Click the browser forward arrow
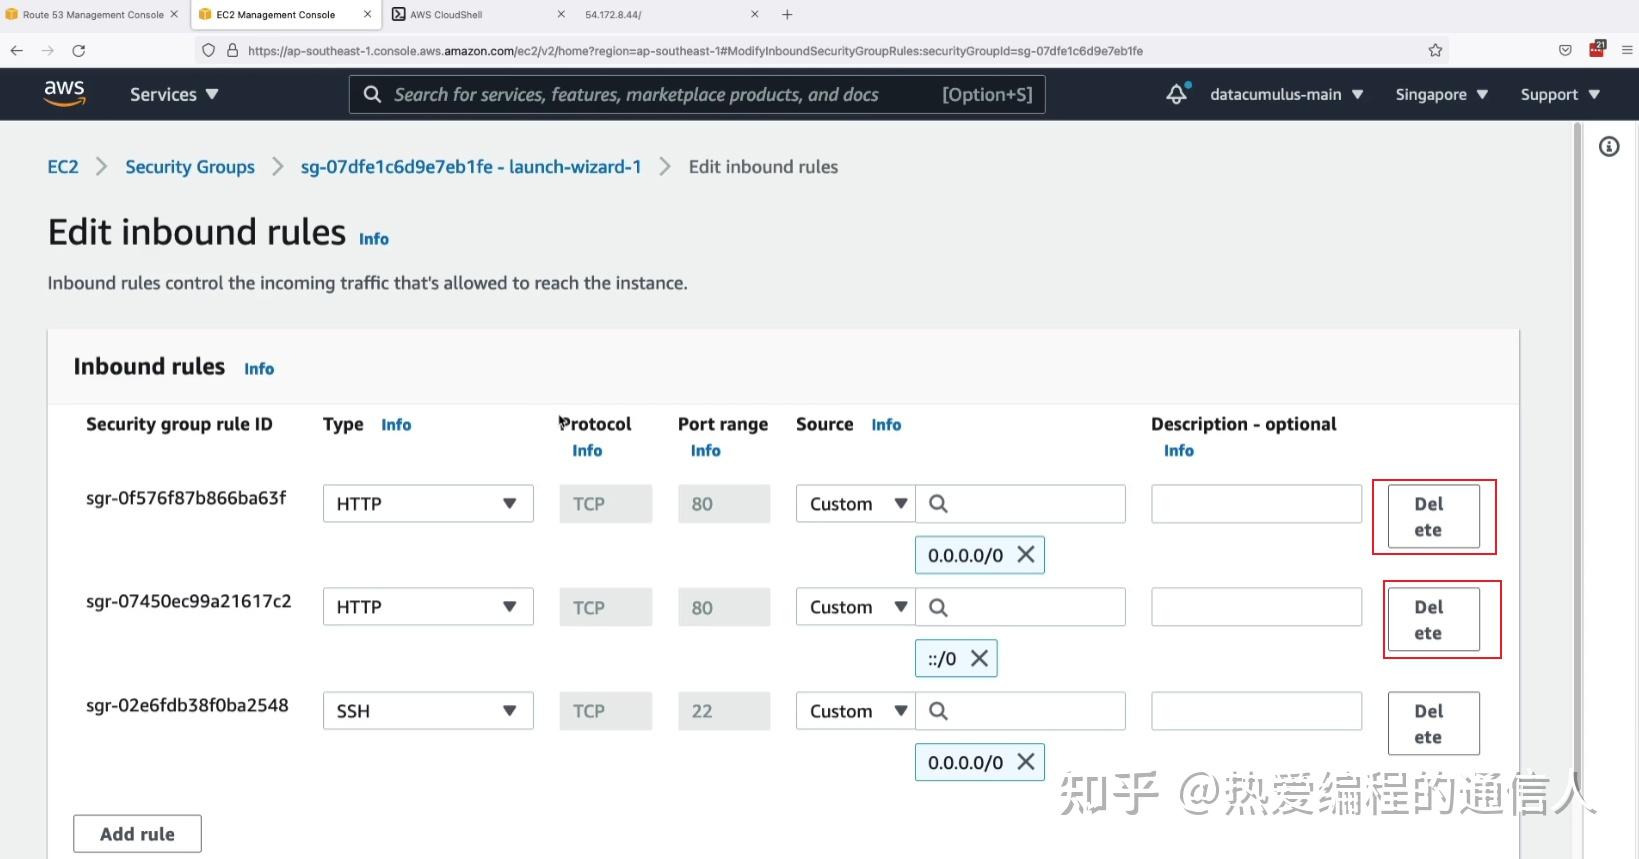 (47, 50)
